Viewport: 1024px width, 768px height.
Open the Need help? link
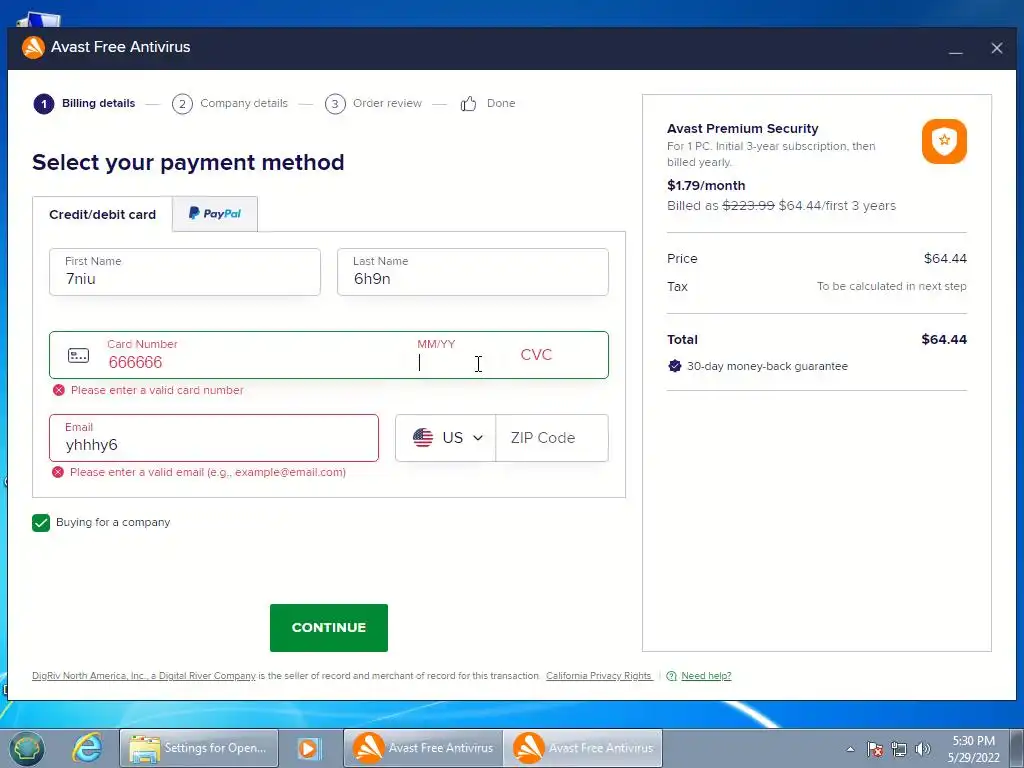coord(706,676)
